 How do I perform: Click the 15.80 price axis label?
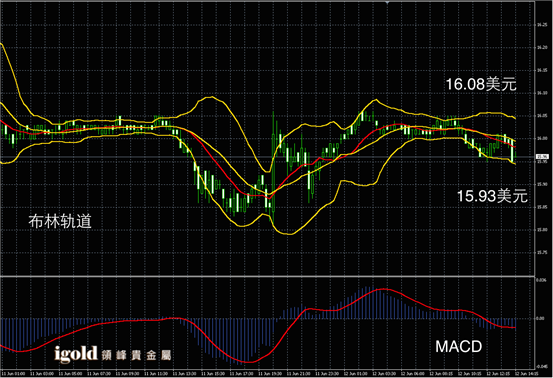(541, 230)
